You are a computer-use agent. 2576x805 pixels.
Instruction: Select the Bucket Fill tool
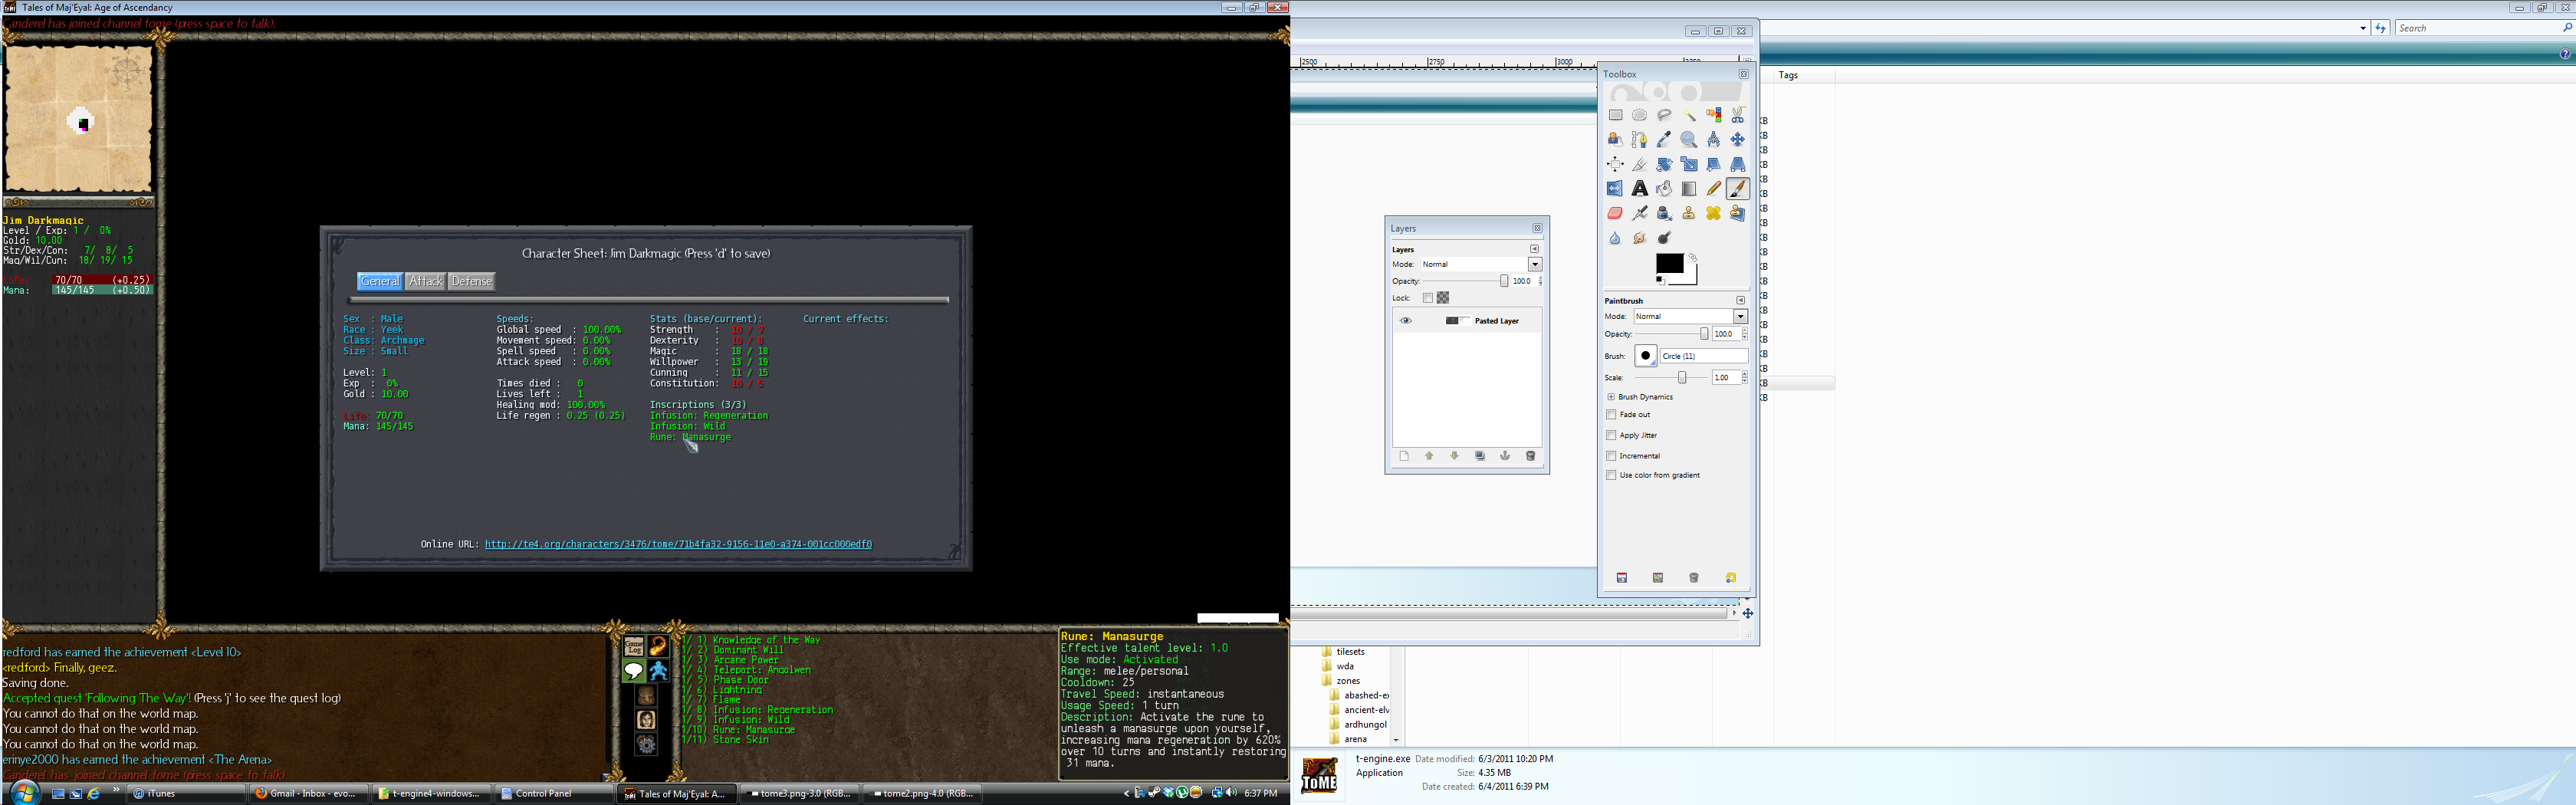click(1665, 189)
